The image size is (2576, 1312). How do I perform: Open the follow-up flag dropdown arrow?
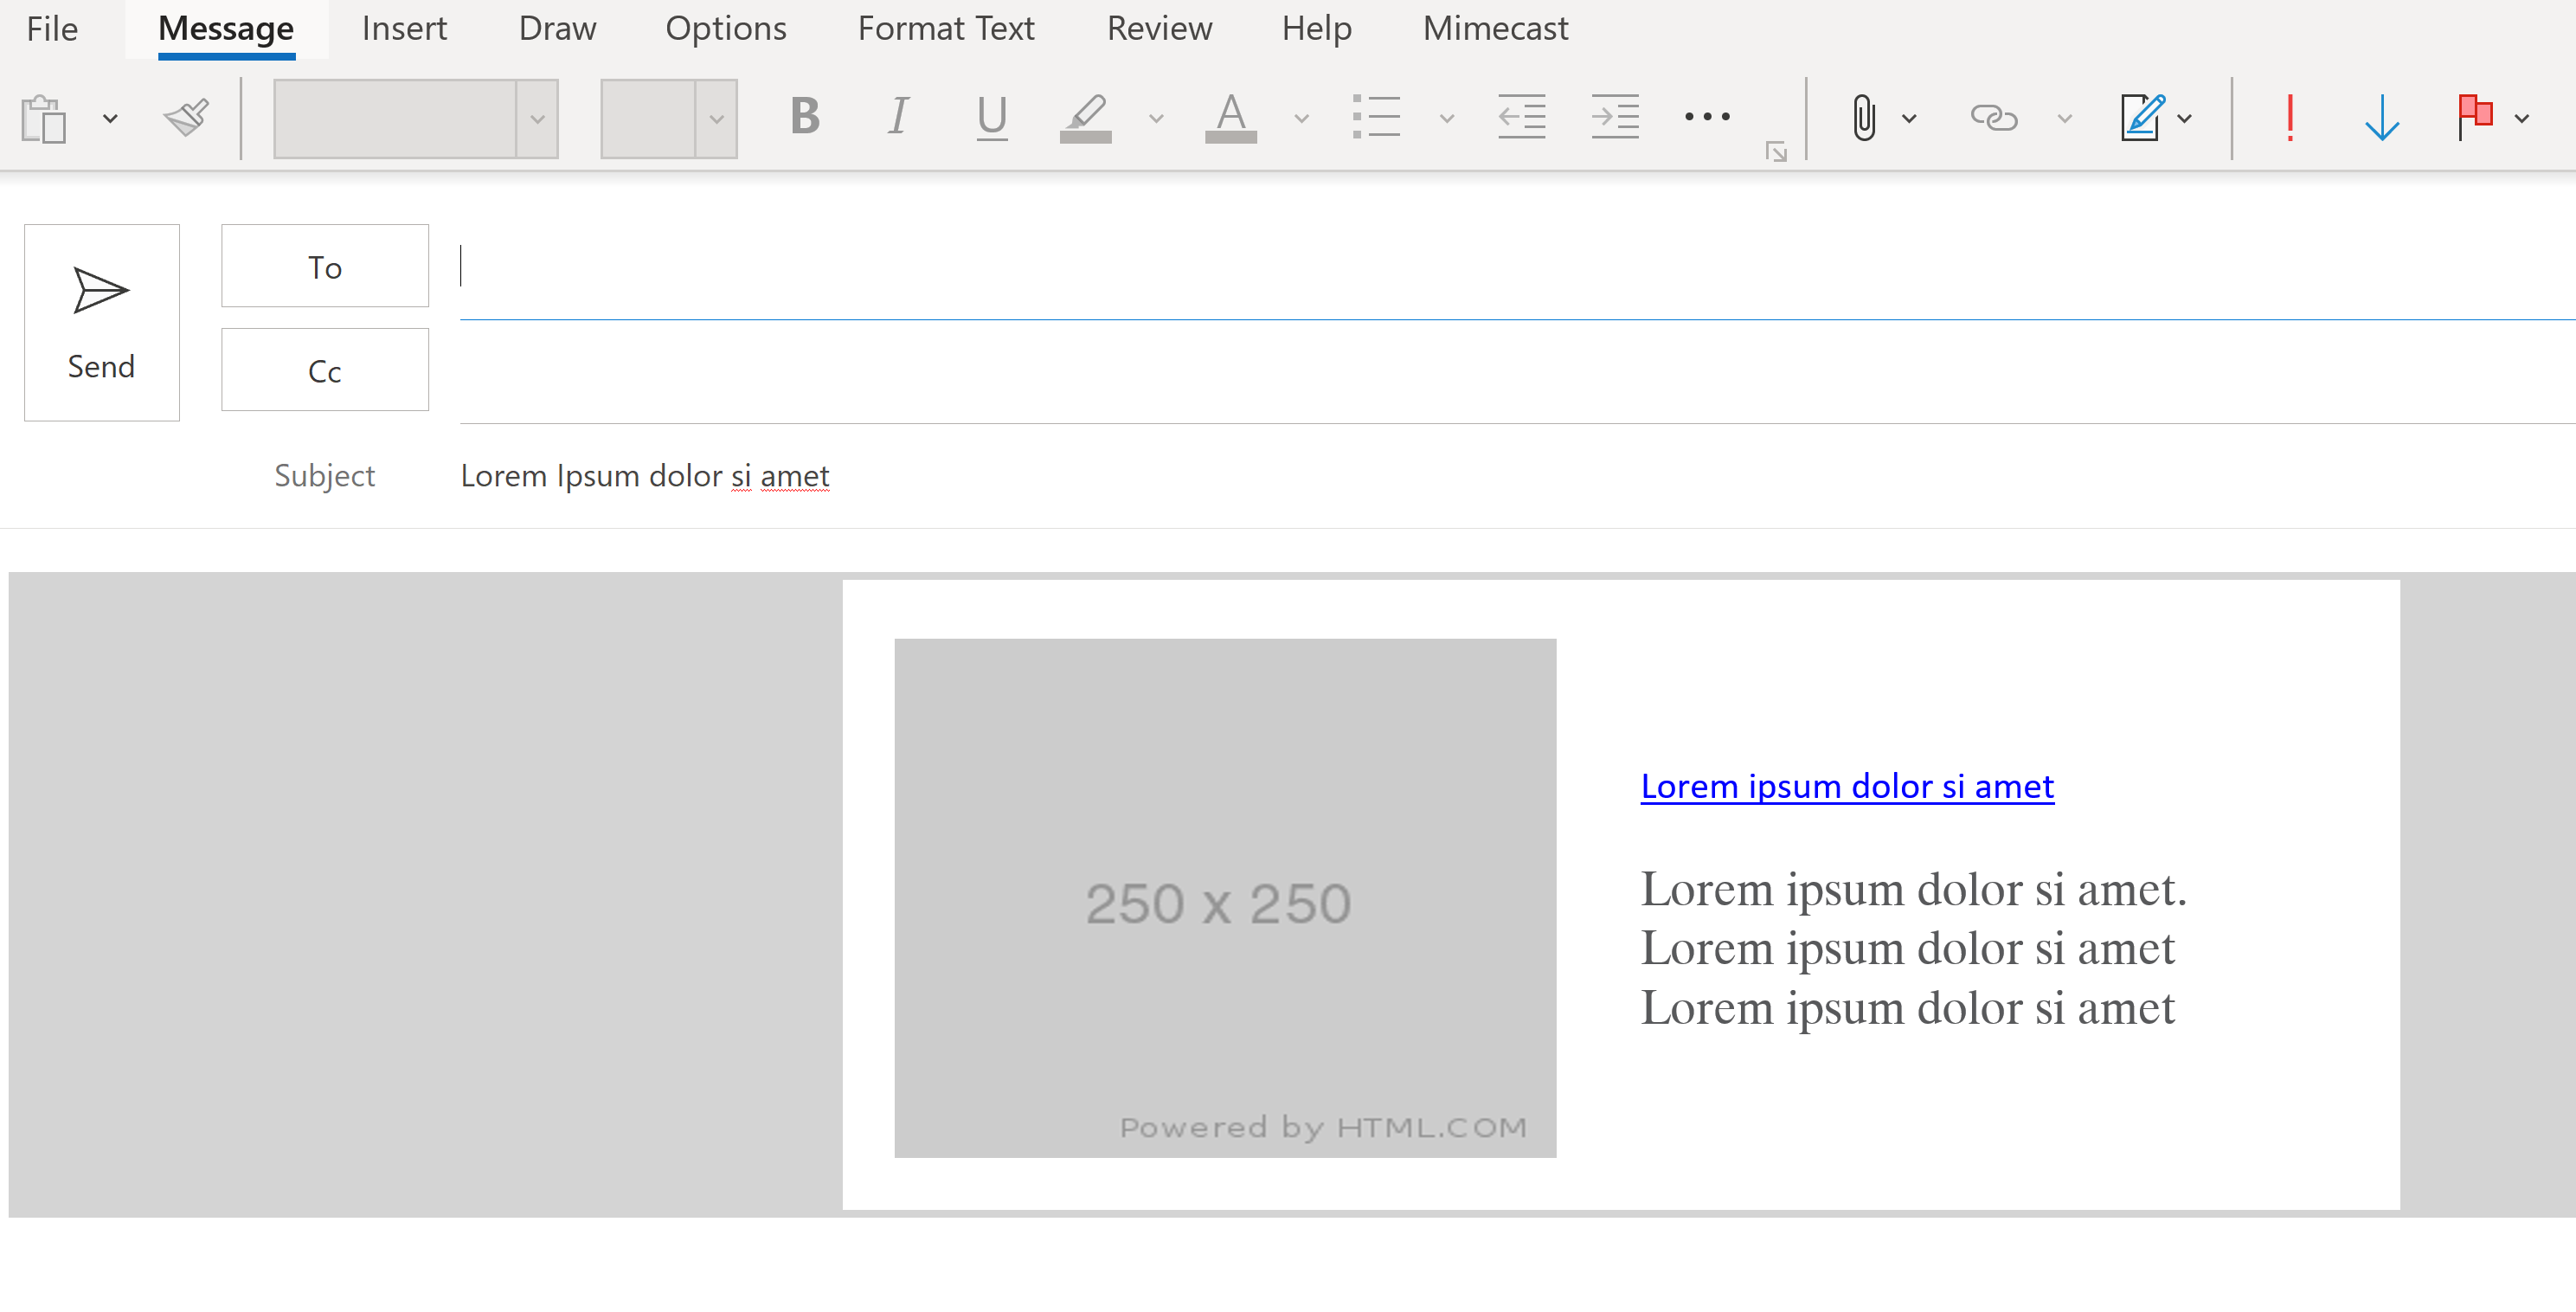(x=2522, y=119)
